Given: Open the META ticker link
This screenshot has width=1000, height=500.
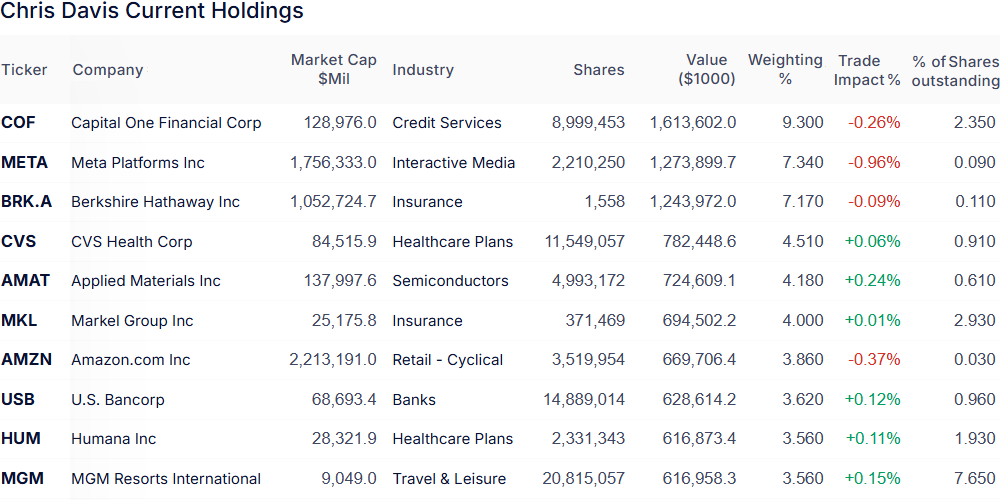Looking at the screenshot, I should [24, 163].
